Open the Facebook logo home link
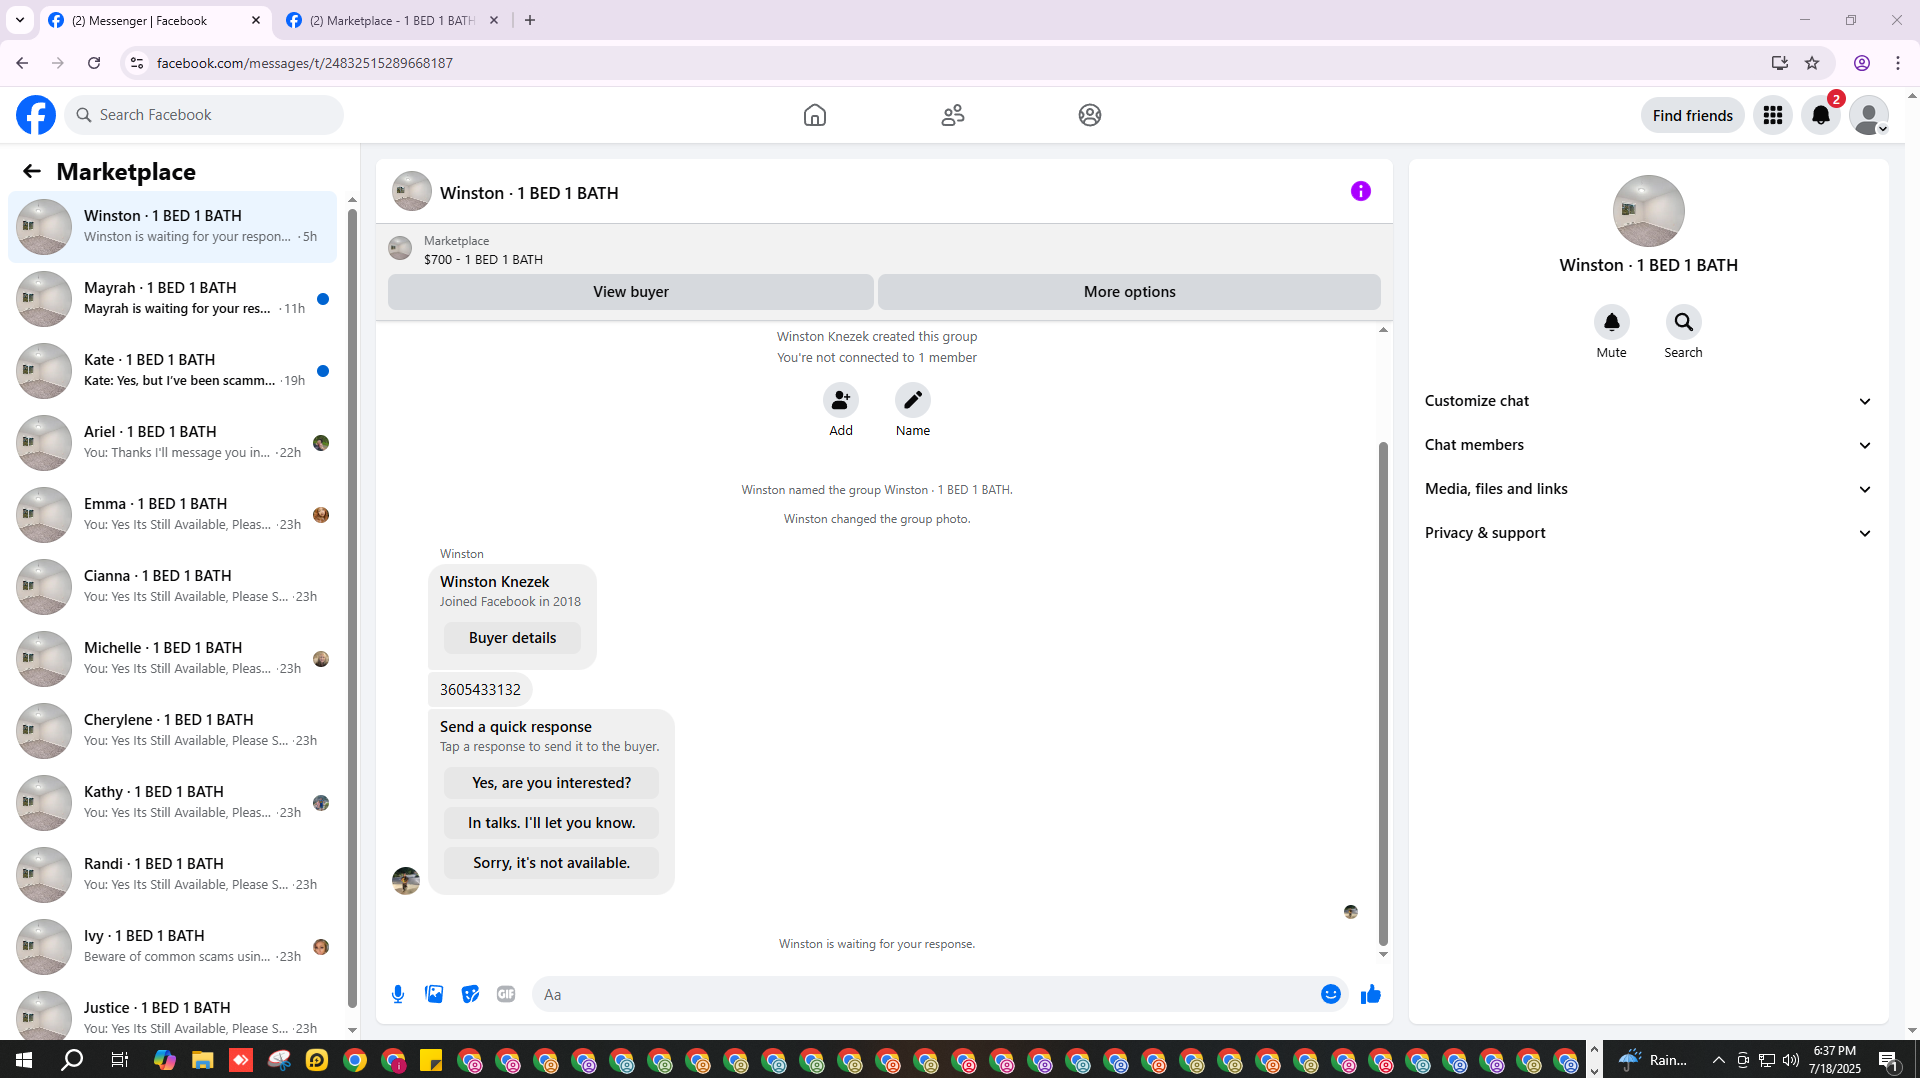 [x=36, y=115]
